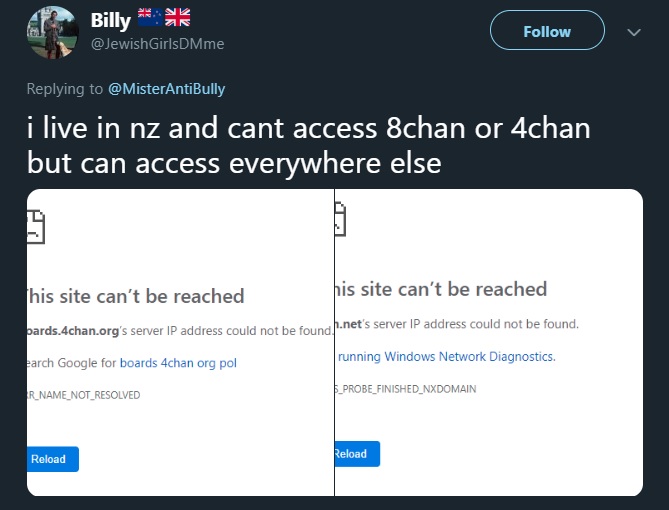Click the United Kingdom flag emoji

point(177,18)
